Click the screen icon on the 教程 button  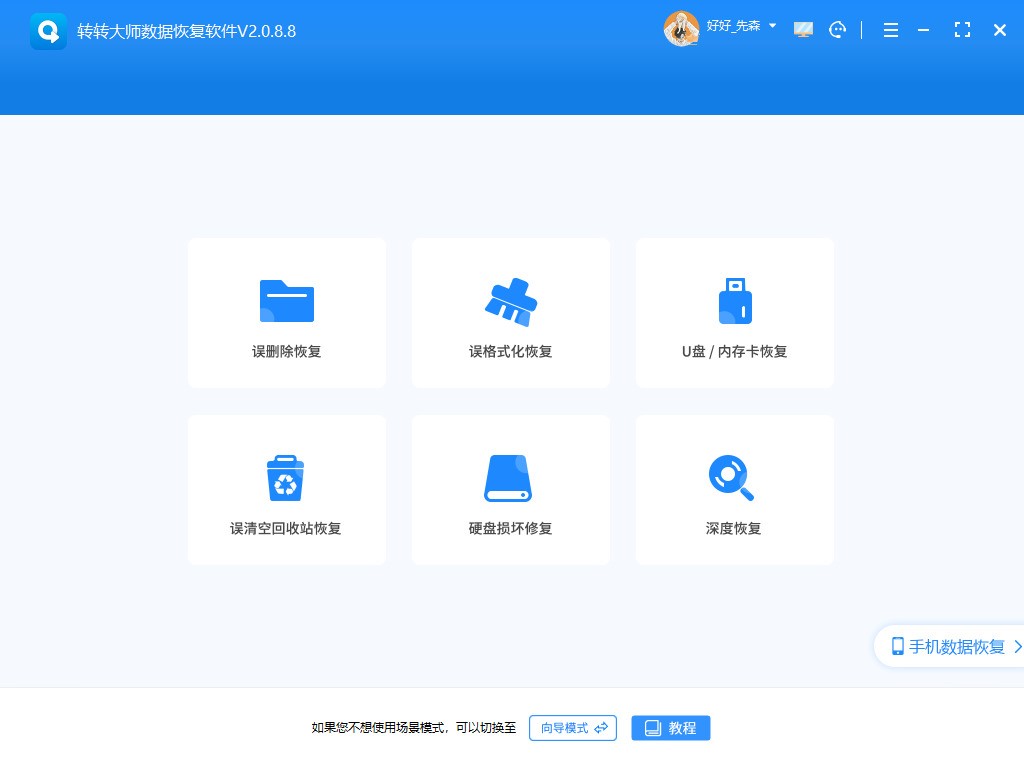pyautogui.click(x=653, y=728)
